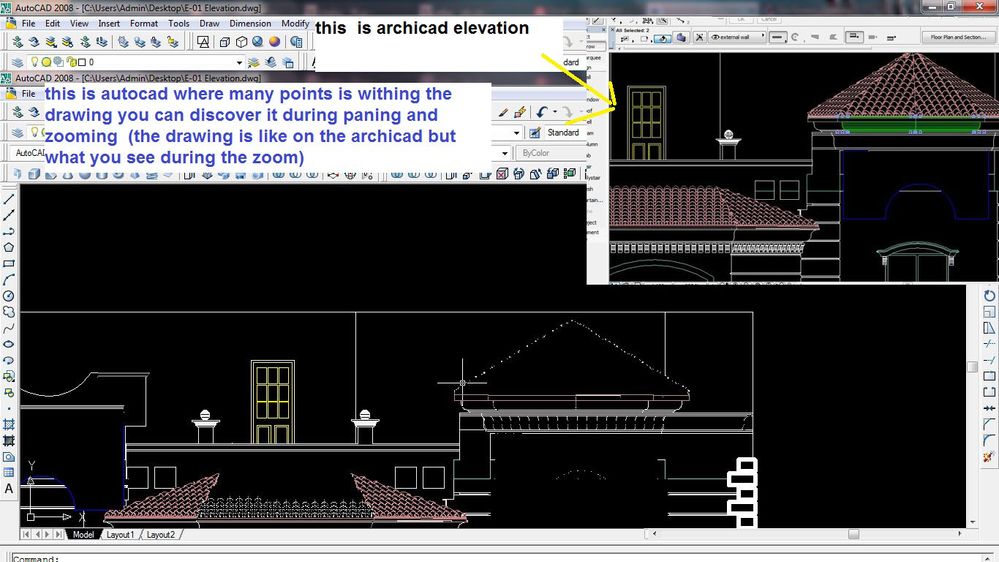Select the Polyline tool
Screen dimensions: 999x562
coord(9,231)
